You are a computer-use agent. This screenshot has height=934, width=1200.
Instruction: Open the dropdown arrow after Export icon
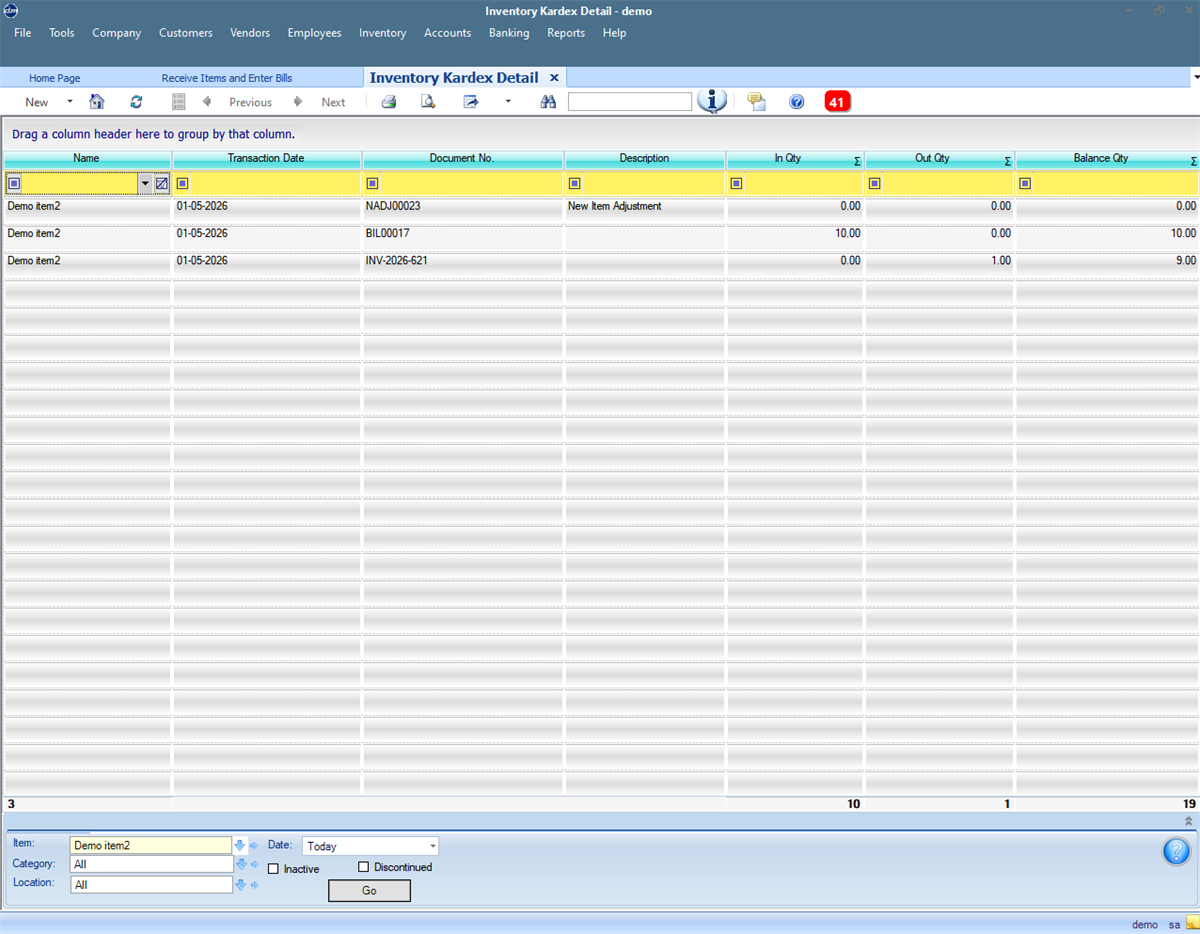coord(508,102)
